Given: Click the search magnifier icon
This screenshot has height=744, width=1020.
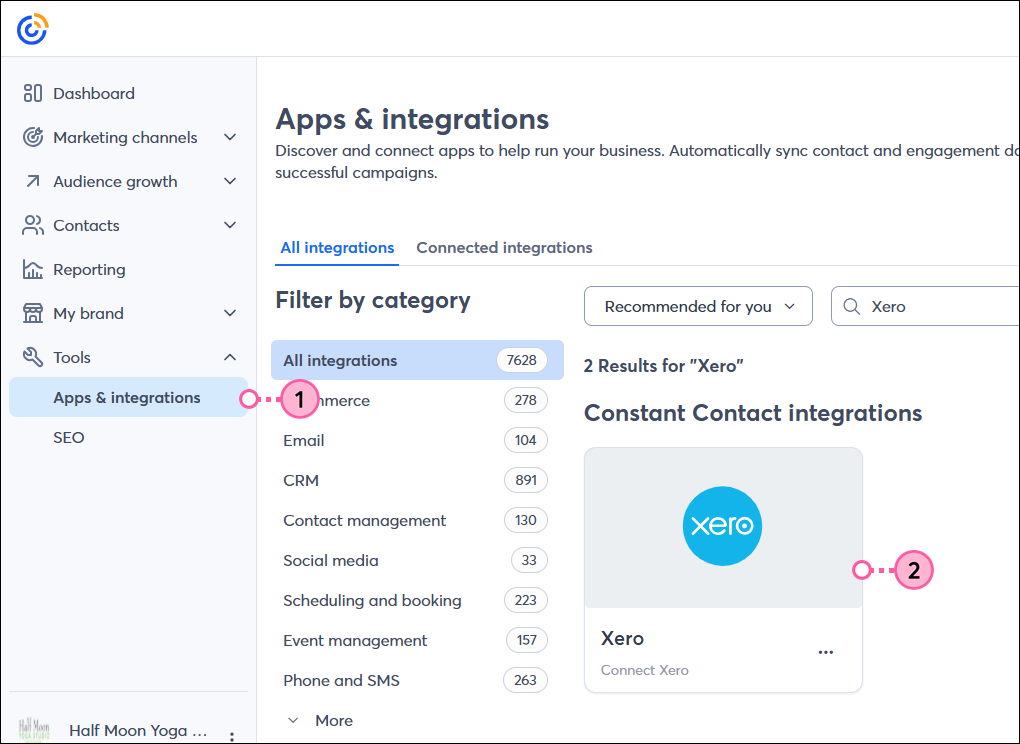Looking at the screenshot, I should pyautogui.click(x=851, y=306).
